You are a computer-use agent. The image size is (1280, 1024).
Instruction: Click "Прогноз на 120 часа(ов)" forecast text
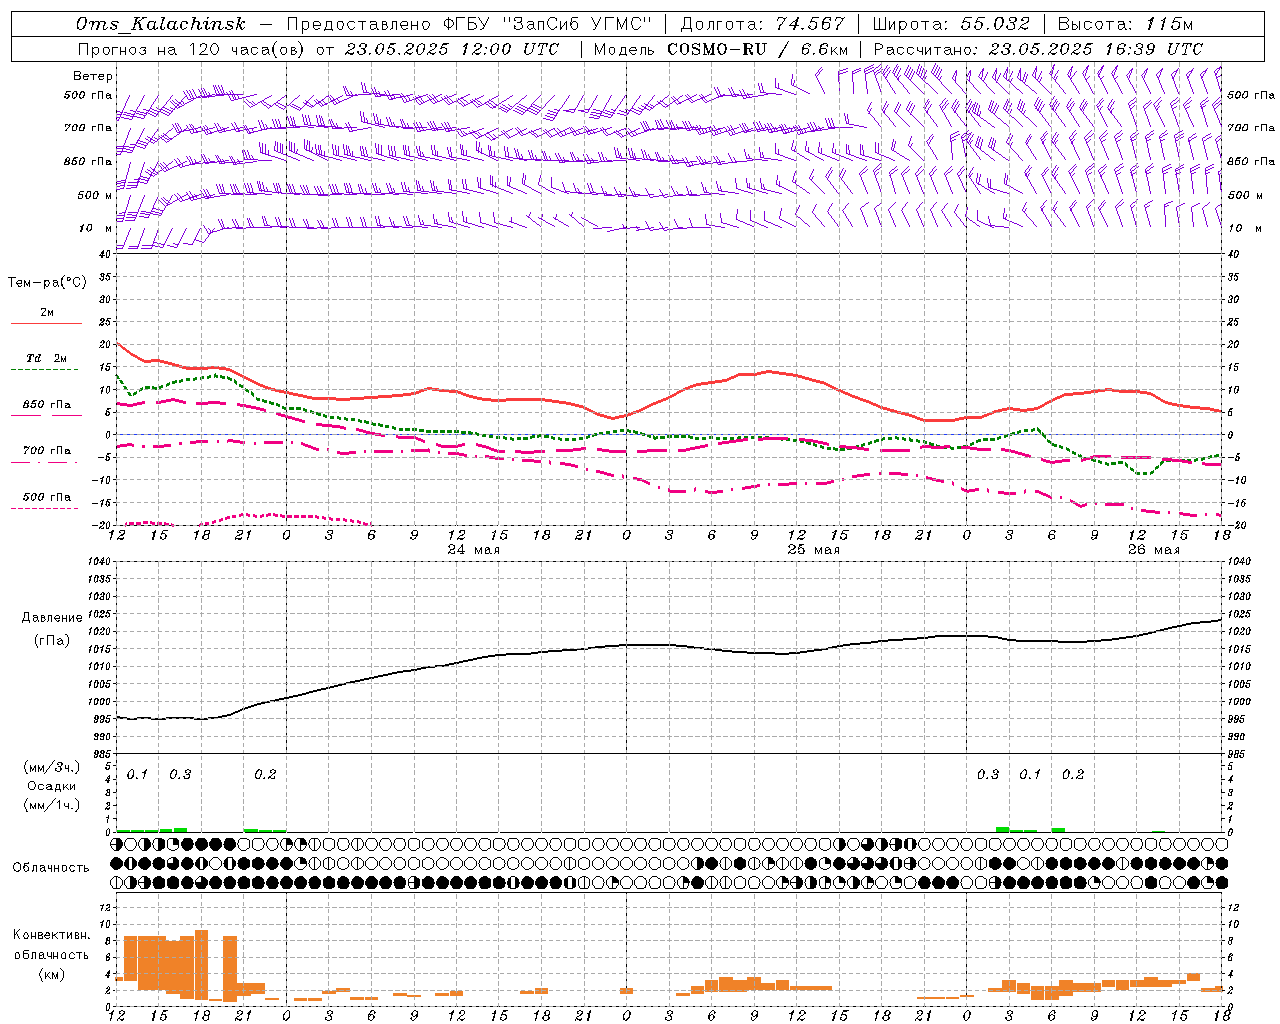tap(192, 49)
